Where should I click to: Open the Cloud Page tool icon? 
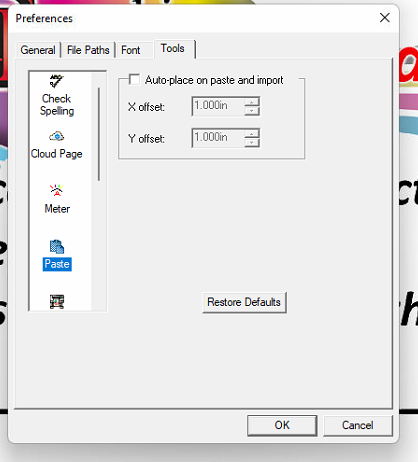point(57,136)
